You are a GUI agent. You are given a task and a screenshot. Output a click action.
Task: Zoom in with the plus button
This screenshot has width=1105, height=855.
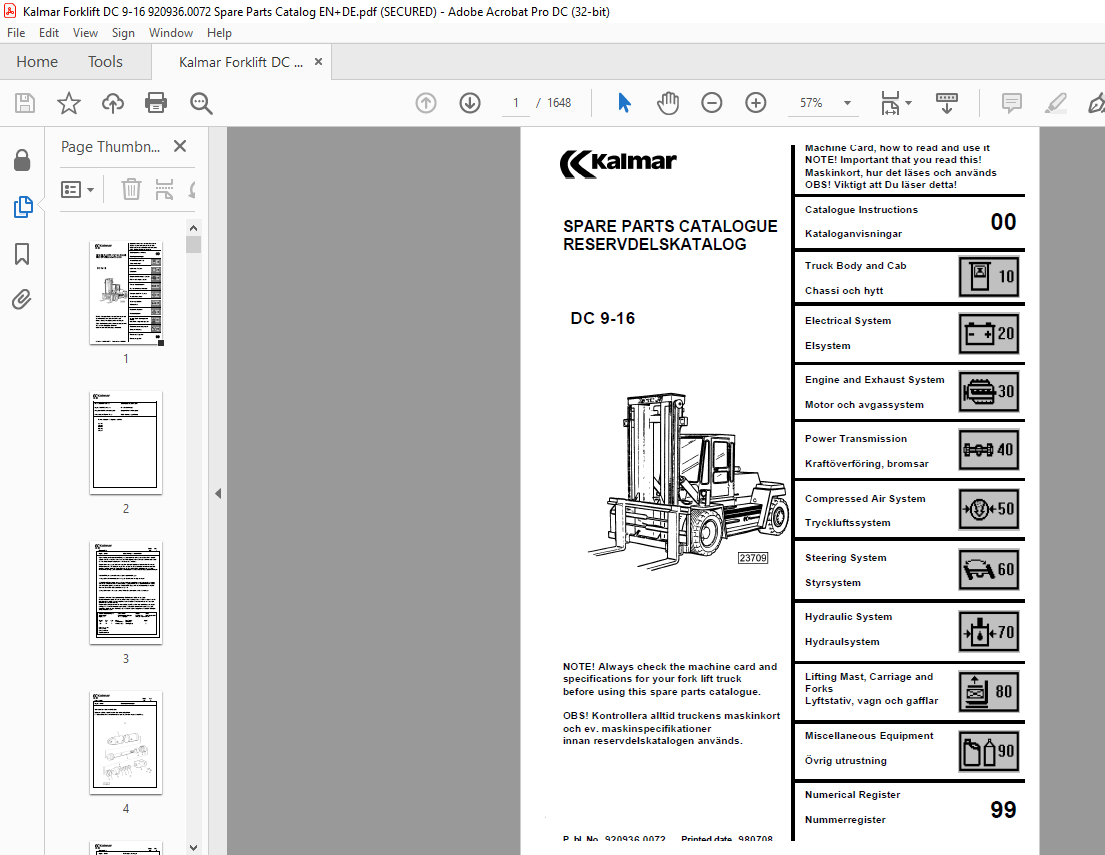[x=755, y=103]
